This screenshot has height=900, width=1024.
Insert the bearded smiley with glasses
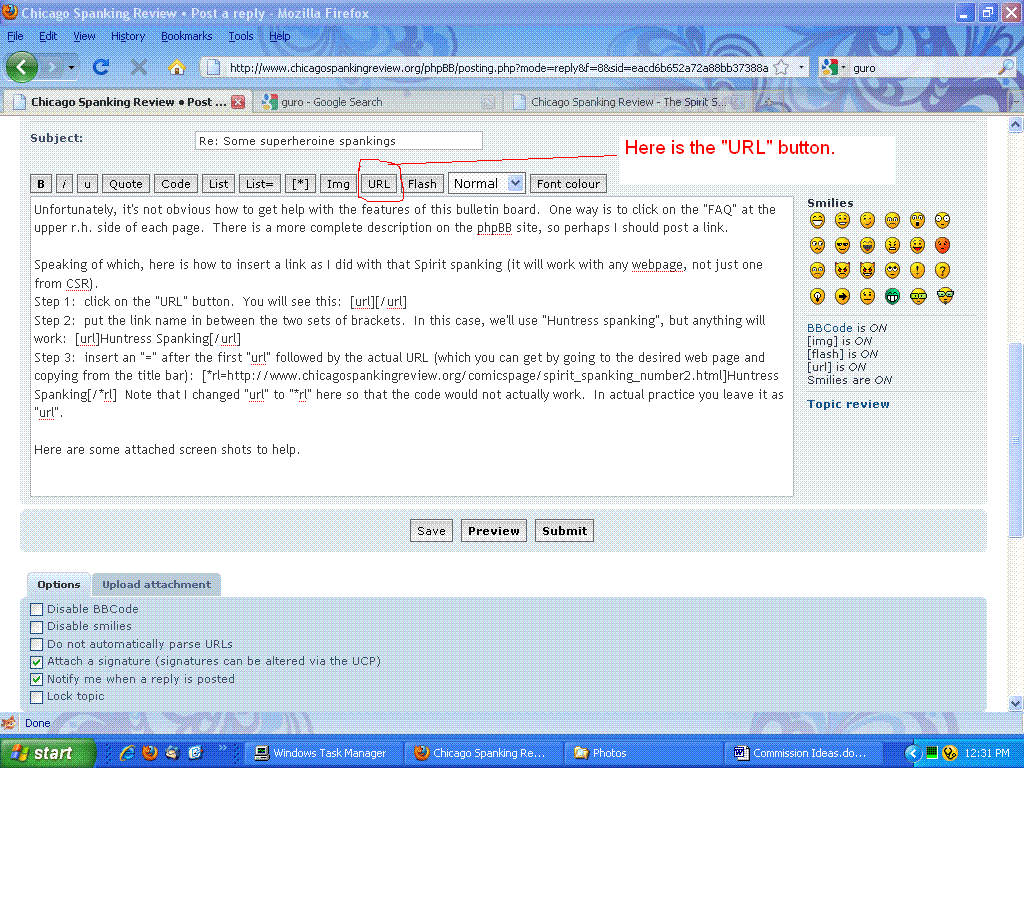tap(945, 297)
